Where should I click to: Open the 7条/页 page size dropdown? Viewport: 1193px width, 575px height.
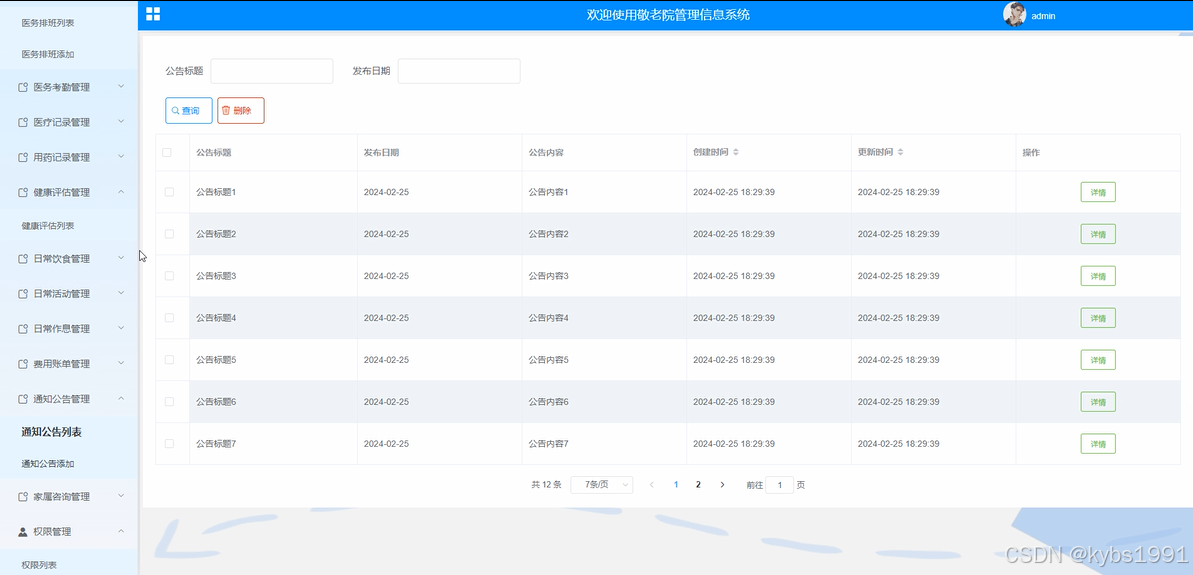point(601,484)
